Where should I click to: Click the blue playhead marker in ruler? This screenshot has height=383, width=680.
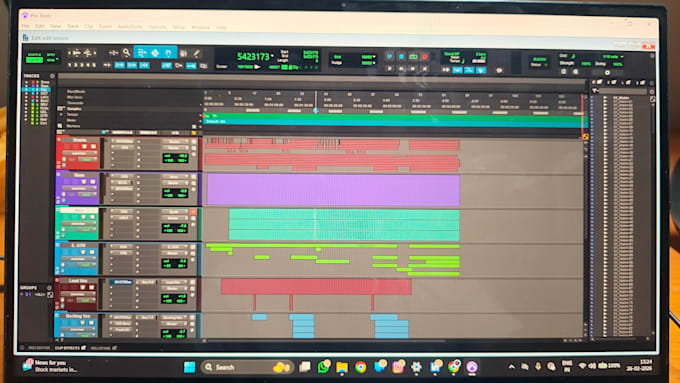[316, 111]
